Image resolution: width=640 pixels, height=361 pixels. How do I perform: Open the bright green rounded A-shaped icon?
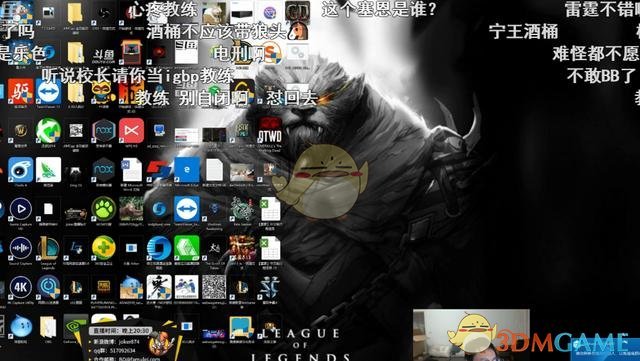point(187,248)
